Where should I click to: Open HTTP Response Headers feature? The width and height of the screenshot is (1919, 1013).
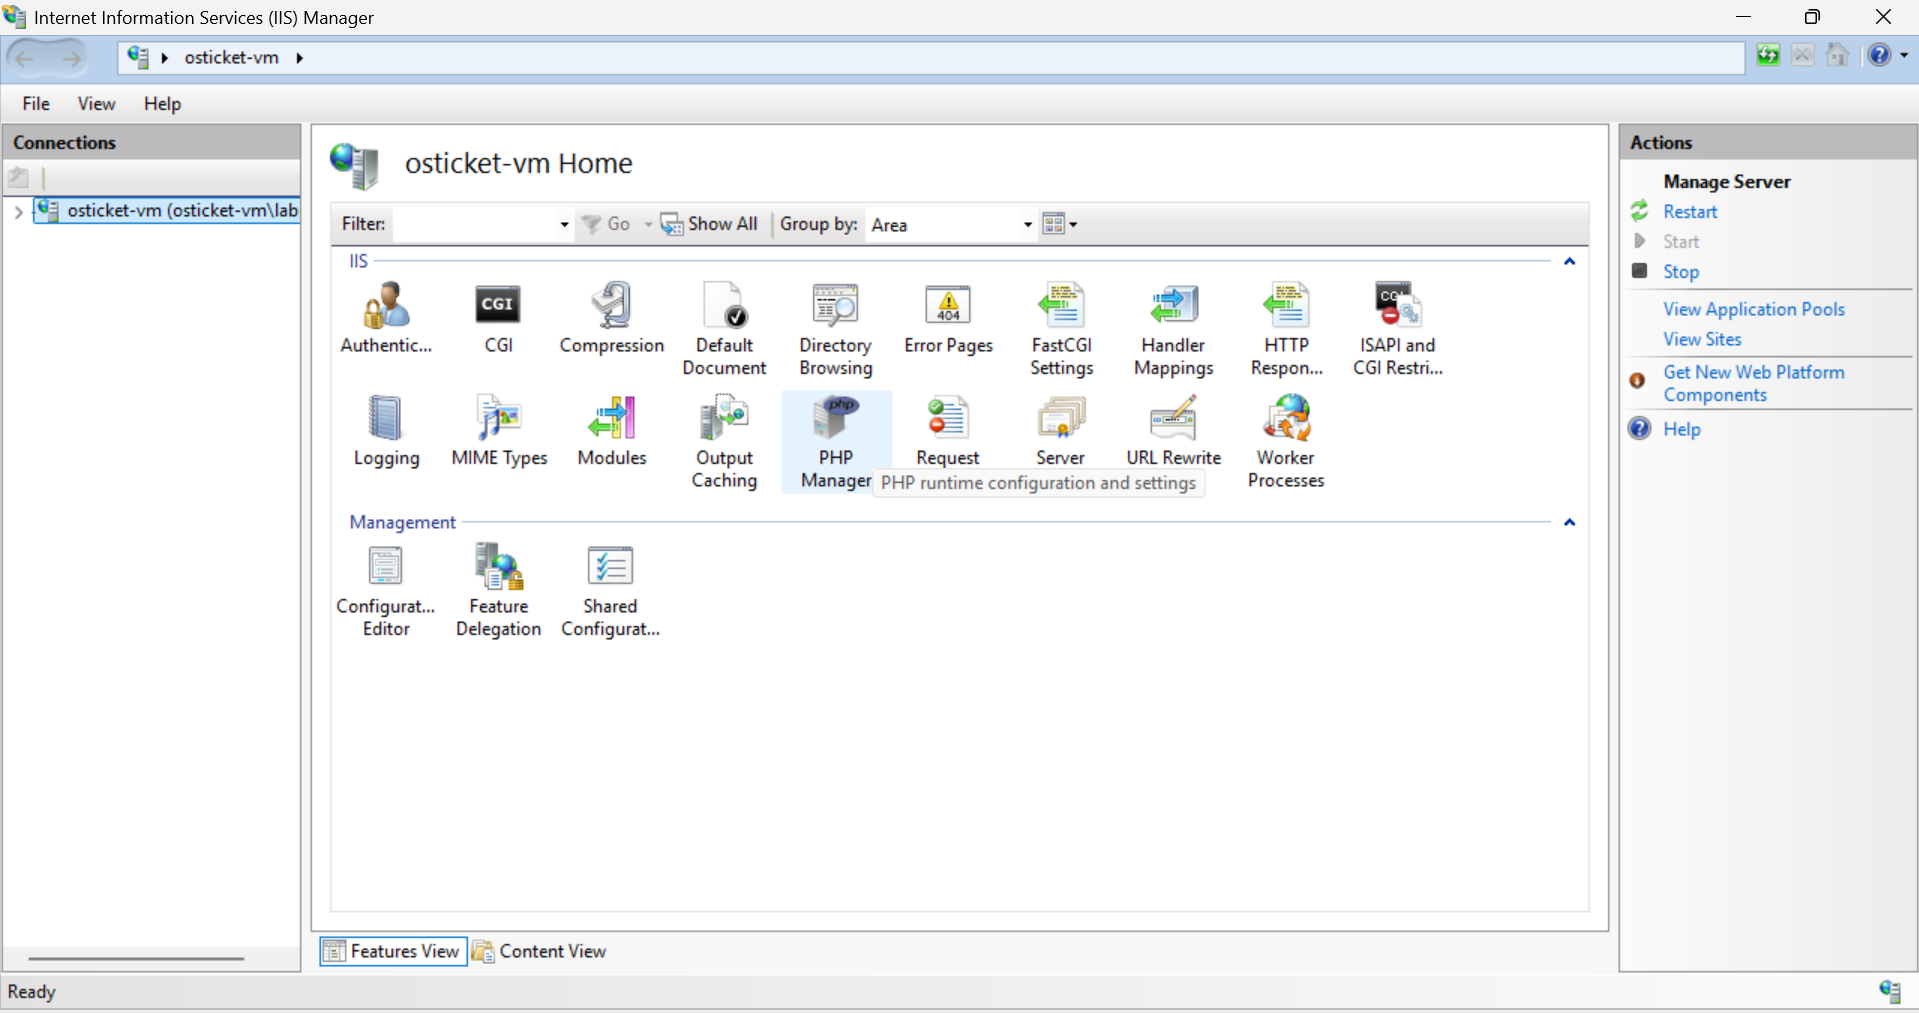point(1286,329)
